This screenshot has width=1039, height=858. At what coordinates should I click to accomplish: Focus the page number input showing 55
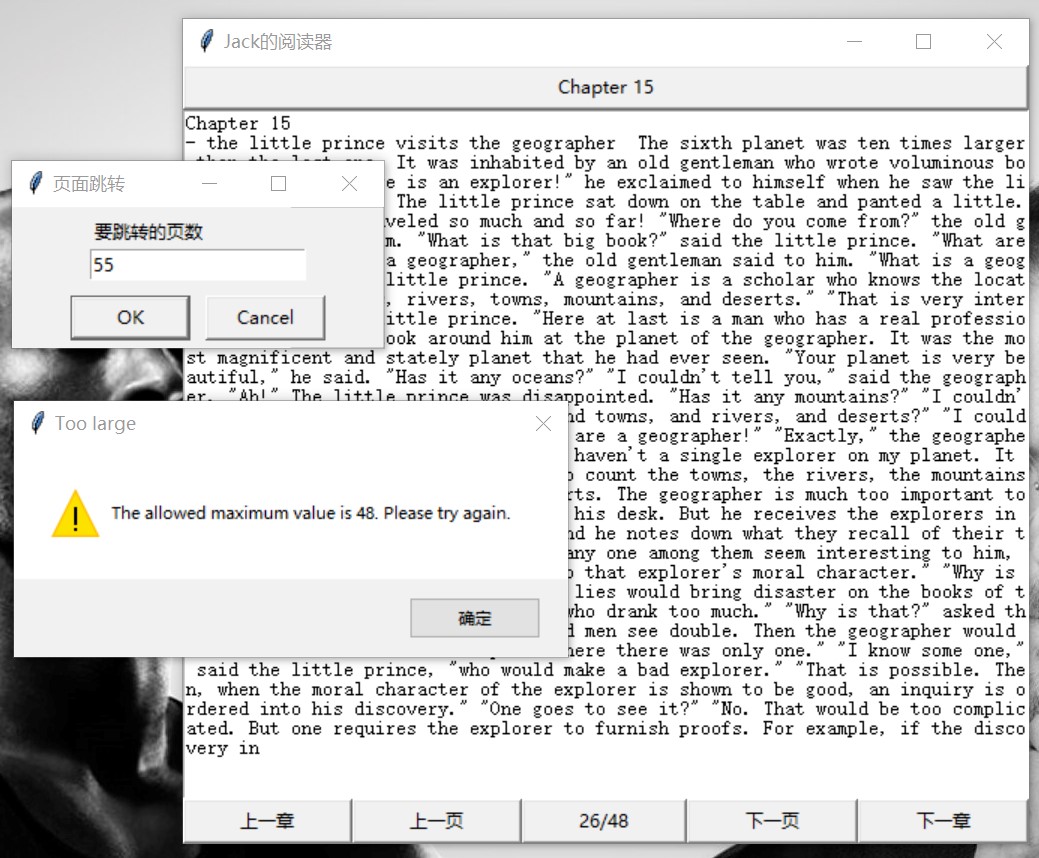click(197, 264)
